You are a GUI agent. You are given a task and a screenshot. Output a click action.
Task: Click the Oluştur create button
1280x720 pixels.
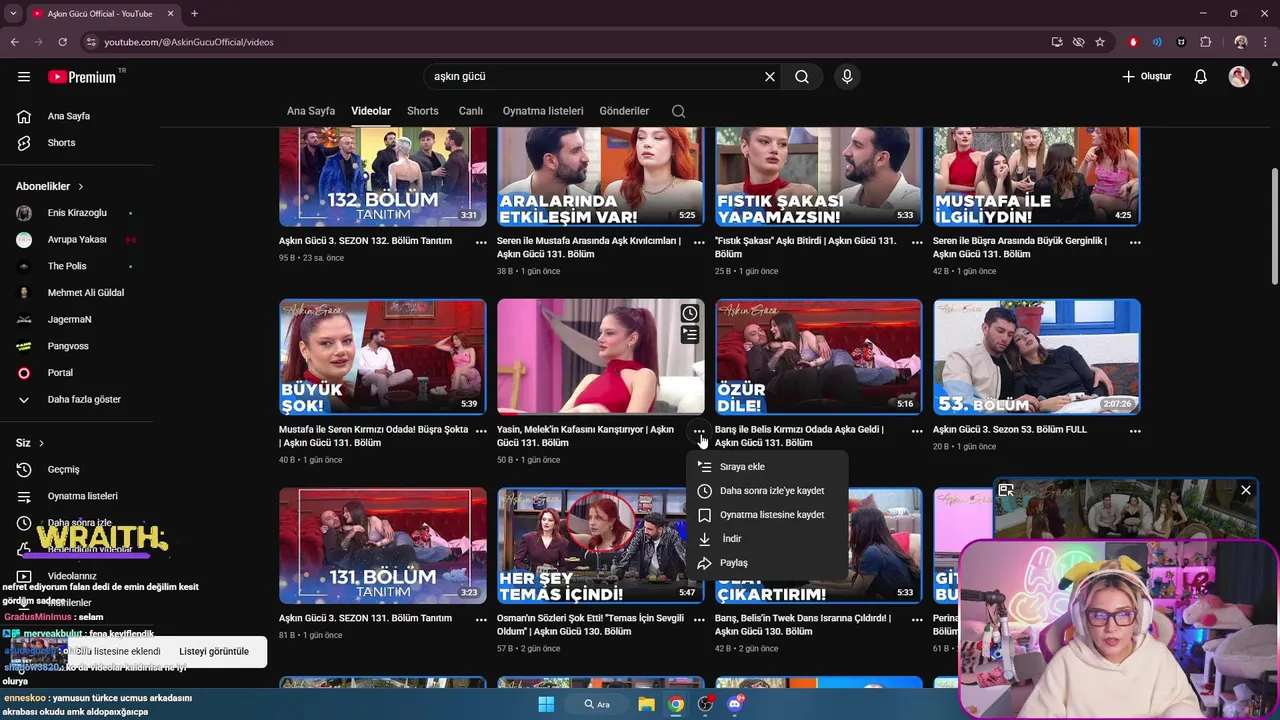[x=1146, y=77]
